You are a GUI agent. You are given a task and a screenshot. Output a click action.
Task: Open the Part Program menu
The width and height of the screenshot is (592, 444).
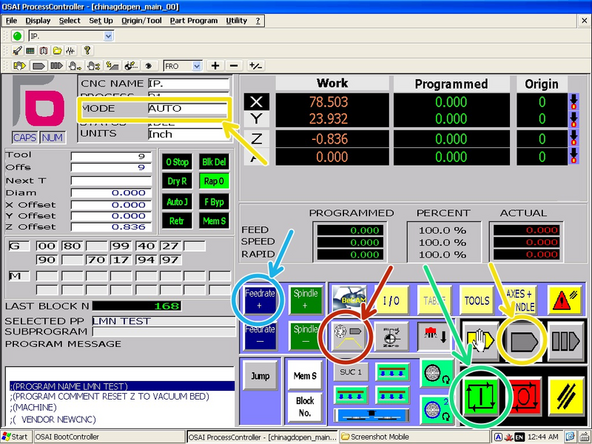(194, 21)
